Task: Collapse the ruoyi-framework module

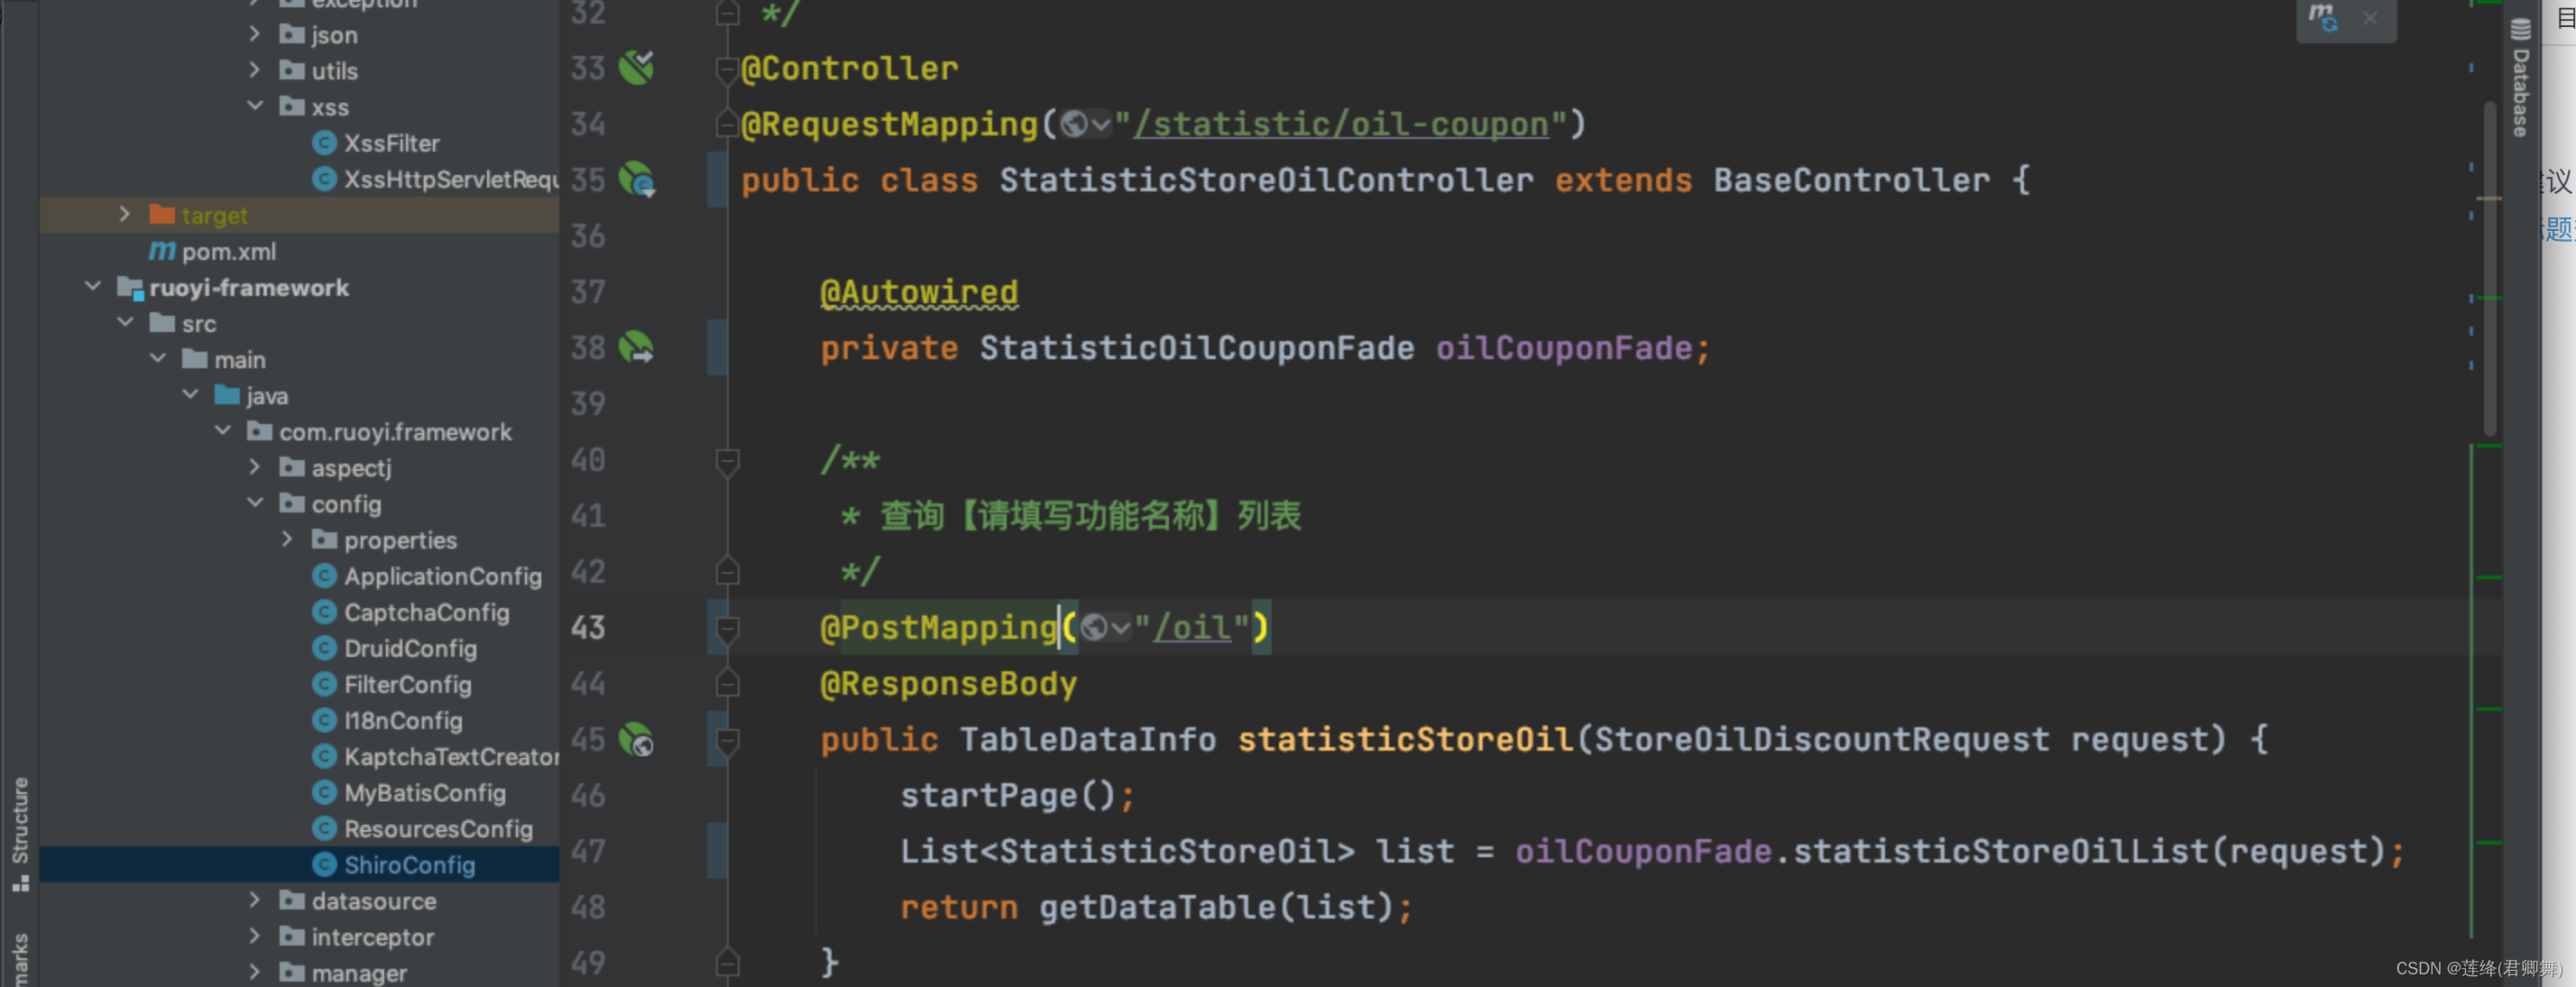Action: (93, 287)
